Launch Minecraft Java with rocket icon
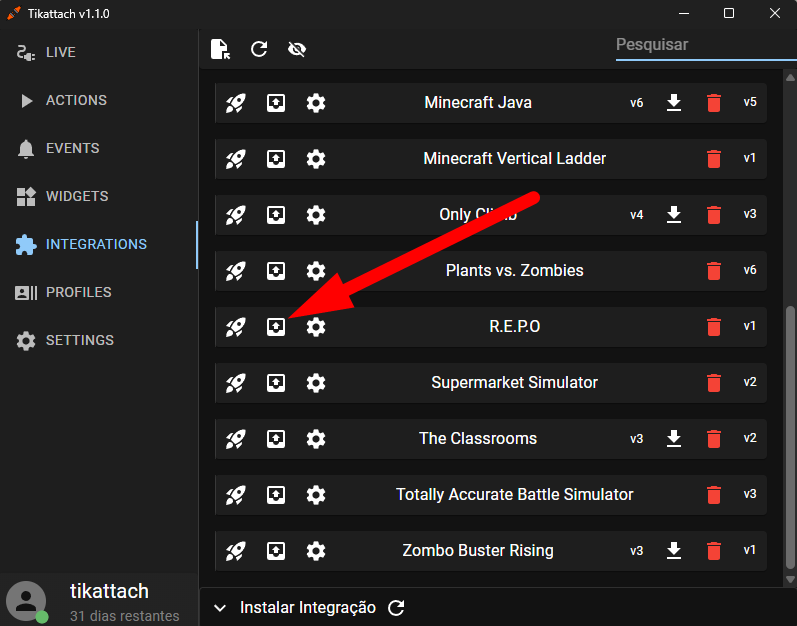This screenshot has width=797, height=626. coord(235,103)
